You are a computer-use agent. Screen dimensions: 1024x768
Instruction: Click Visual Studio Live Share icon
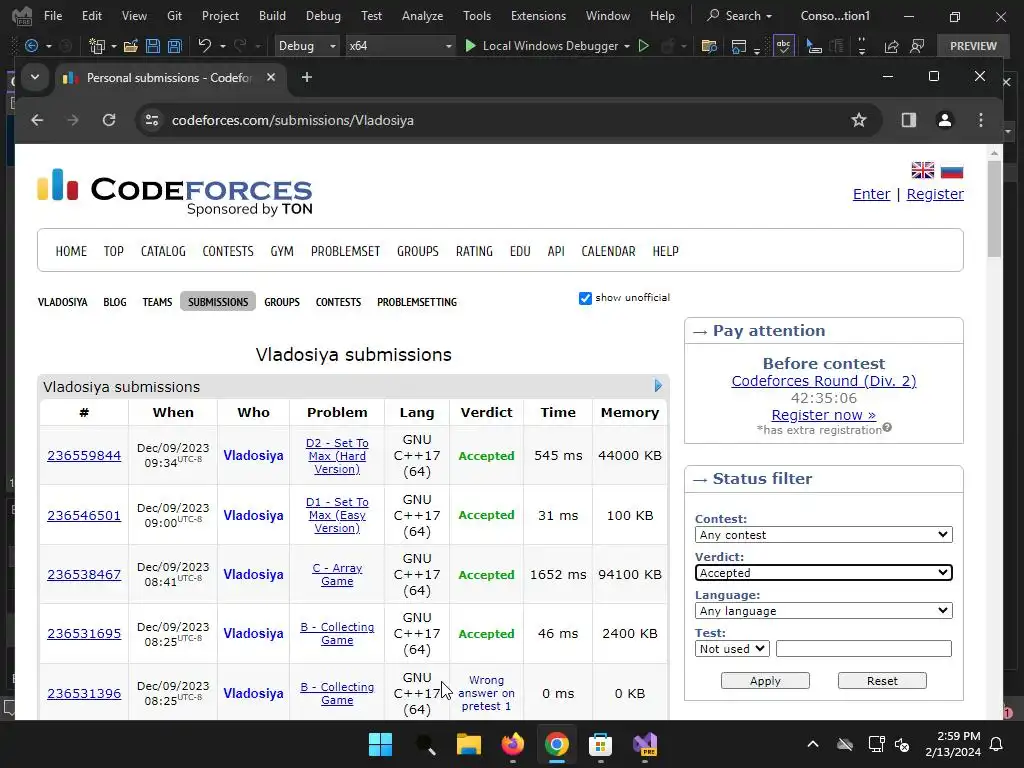[891, 46]
